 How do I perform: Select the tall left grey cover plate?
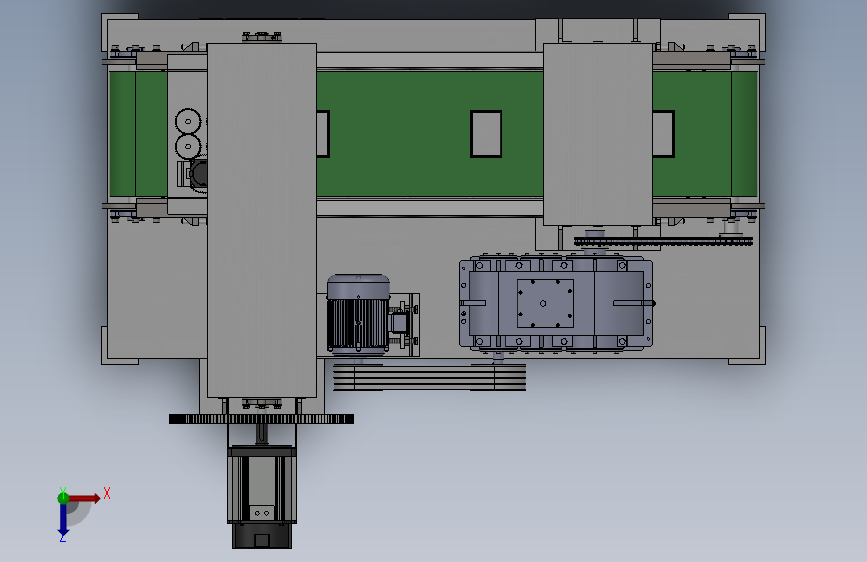click(x=262, y=220)
